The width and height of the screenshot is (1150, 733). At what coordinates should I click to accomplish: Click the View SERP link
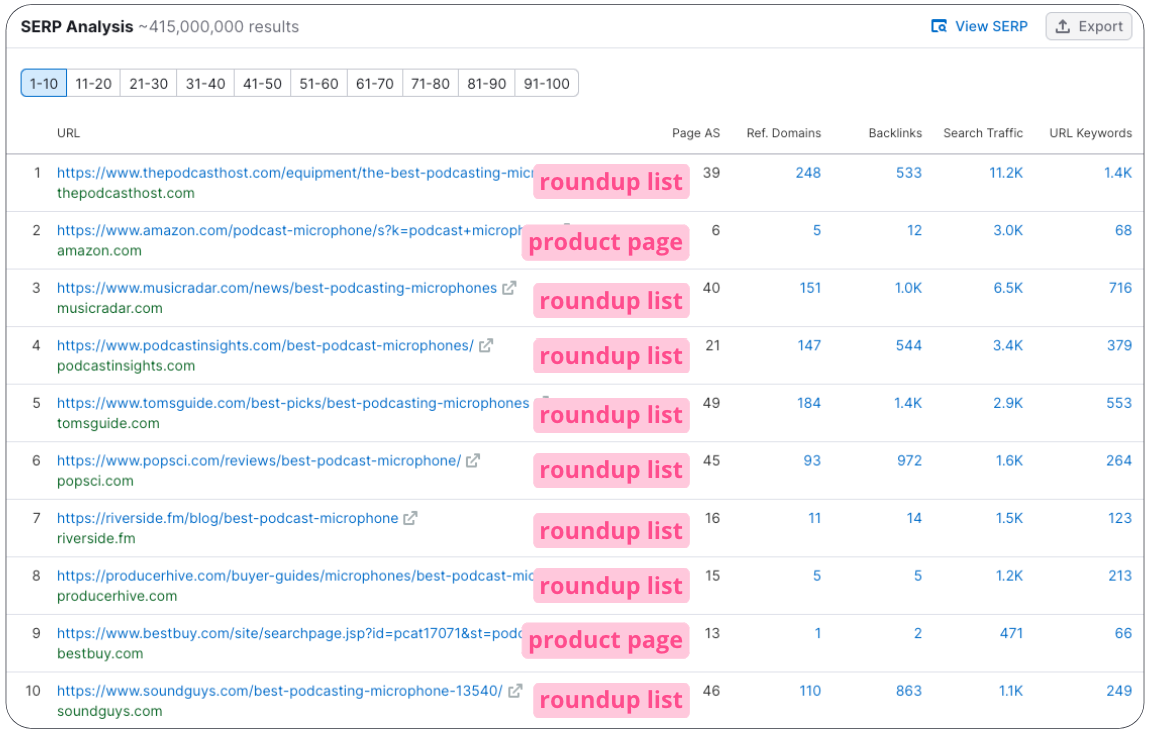click(x=979, y=26)
